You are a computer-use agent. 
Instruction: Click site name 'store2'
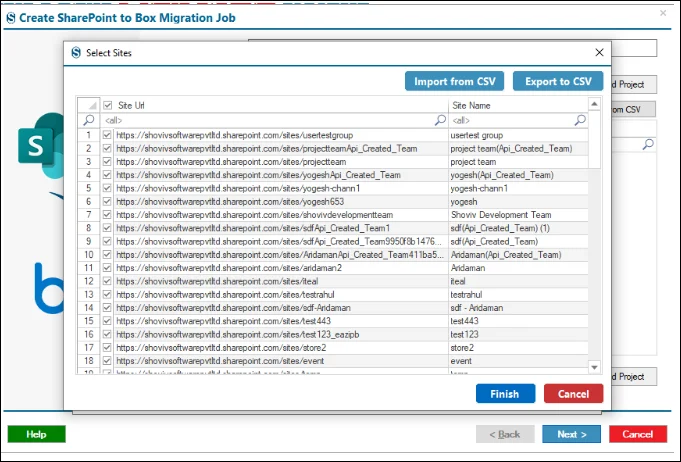[x=462, y=347]
